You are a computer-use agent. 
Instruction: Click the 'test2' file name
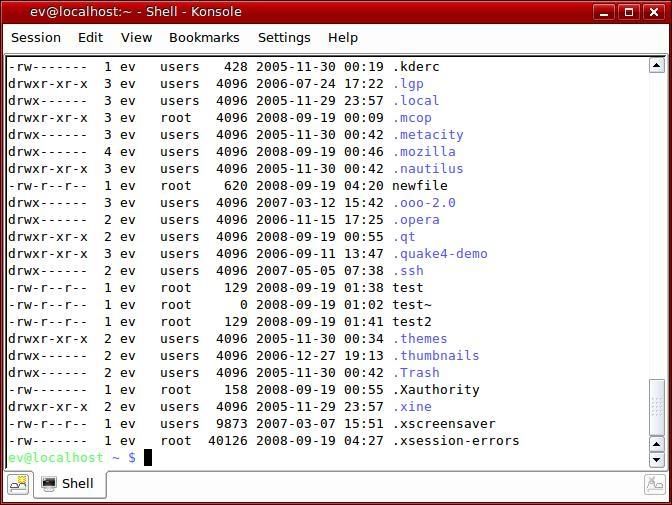click(412, 322)
